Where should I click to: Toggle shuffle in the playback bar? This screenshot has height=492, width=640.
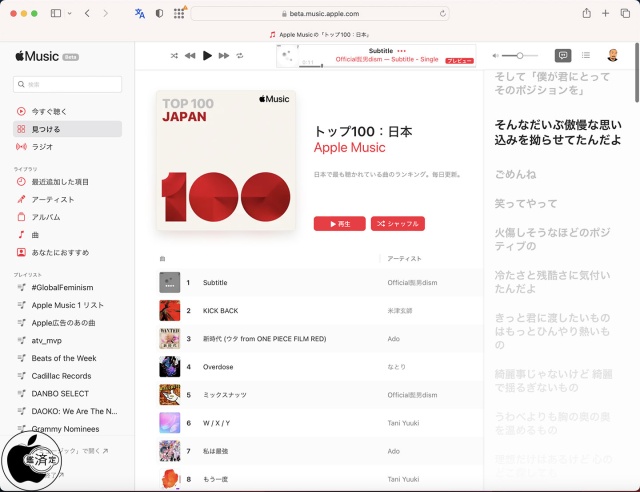click(174, 56)
